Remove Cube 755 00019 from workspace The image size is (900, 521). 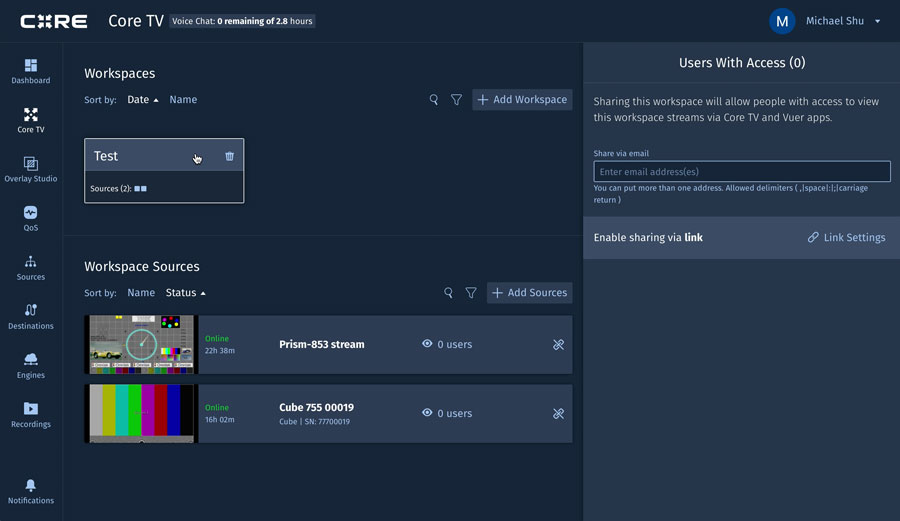pyautogui.click(x=558, y=414)
